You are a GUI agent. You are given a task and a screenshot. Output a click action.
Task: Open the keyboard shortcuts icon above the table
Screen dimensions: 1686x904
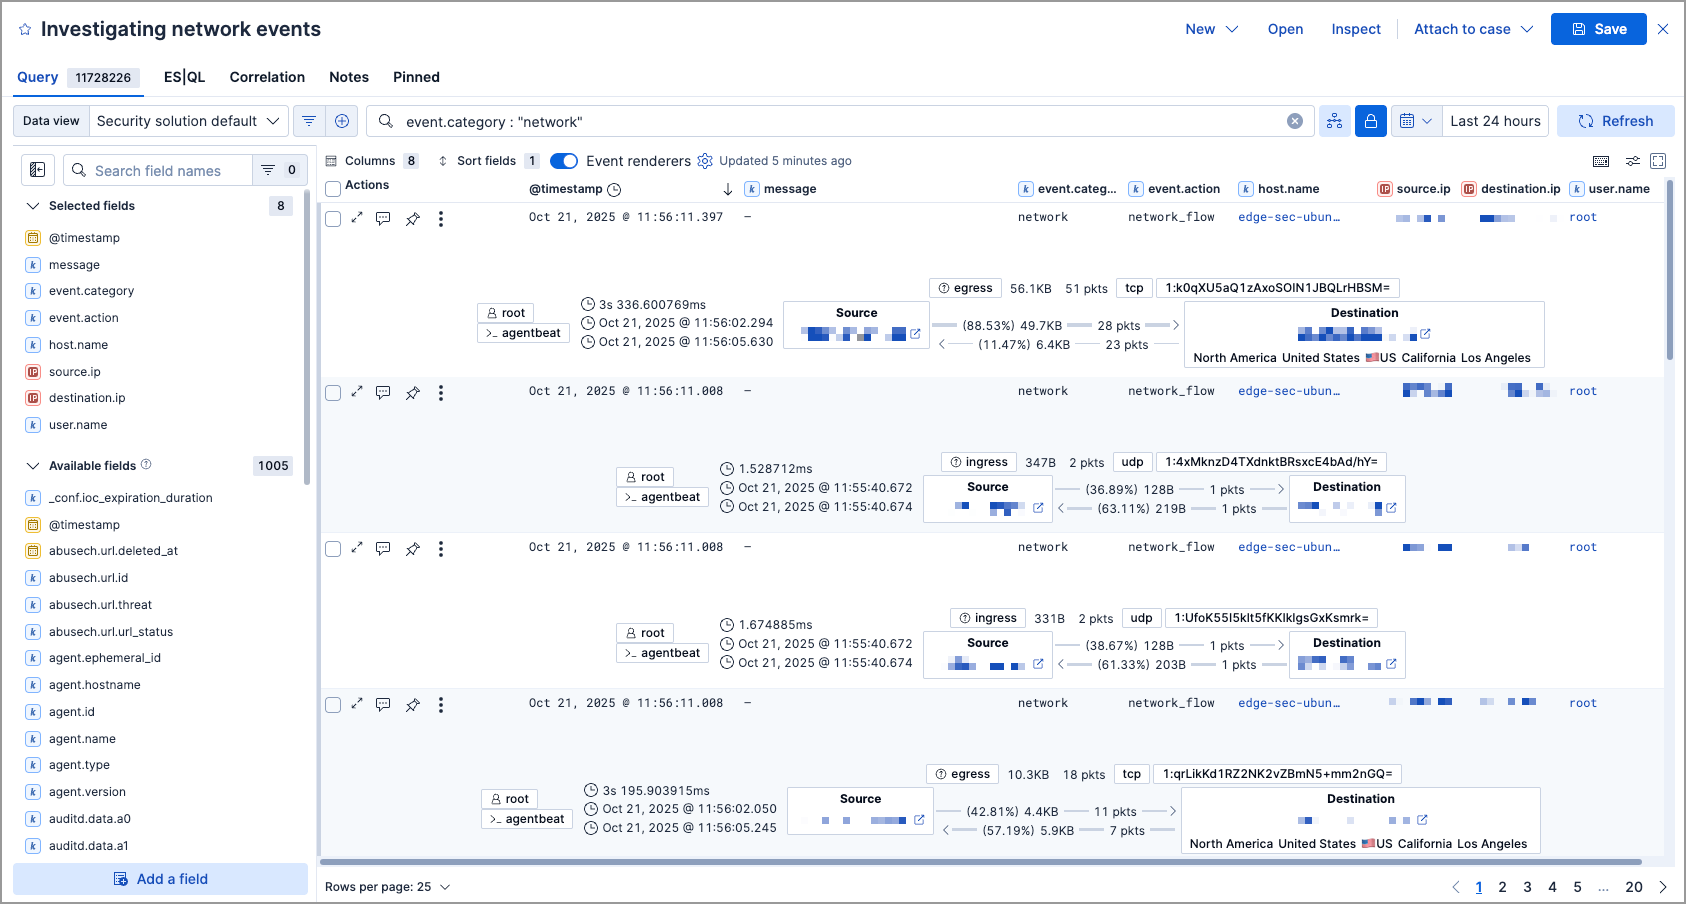(x=1601, y=160)
